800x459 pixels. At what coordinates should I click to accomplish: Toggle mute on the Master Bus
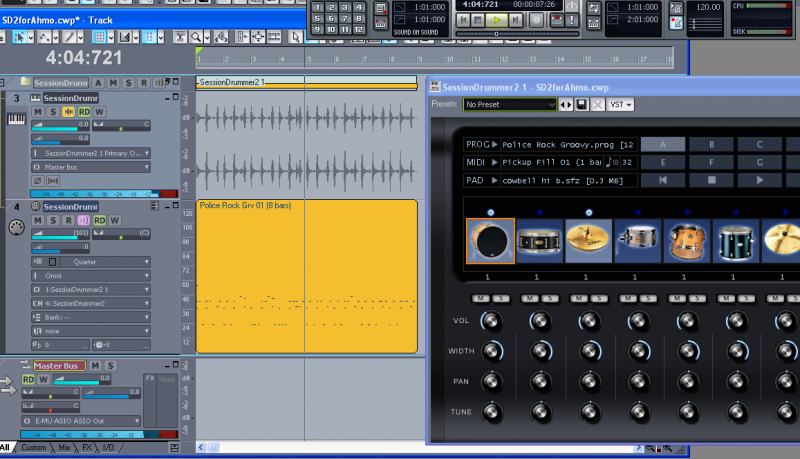(96, 366)
